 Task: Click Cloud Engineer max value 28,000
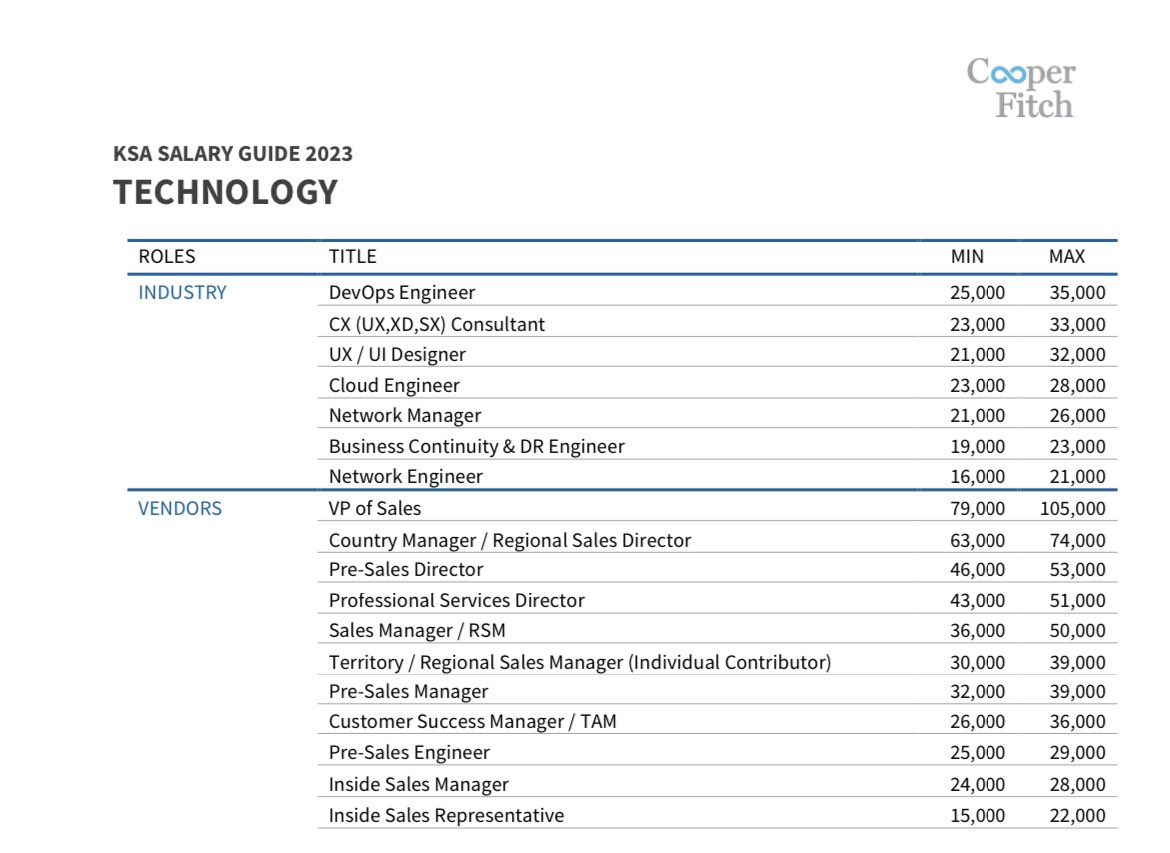1077,386
